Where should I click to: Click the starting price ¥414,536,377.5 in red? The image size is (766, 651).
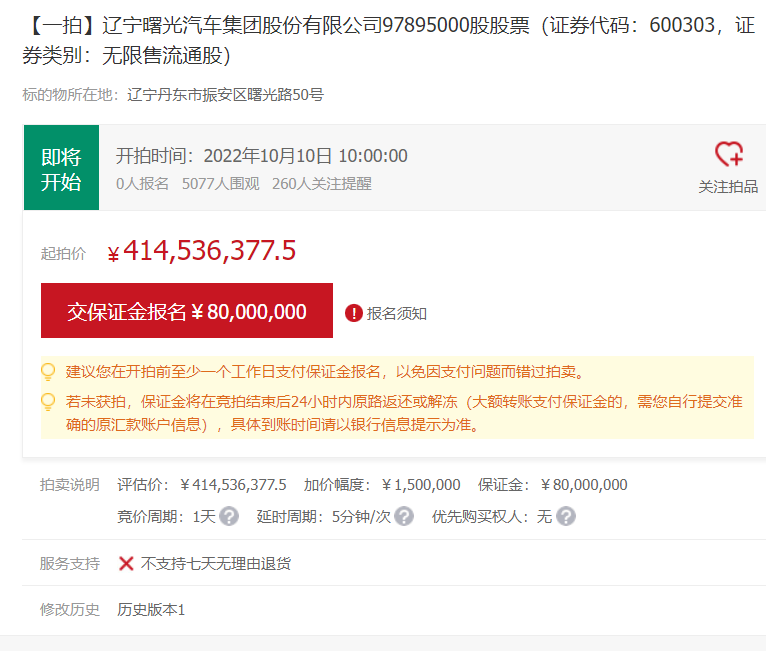[202, 251]
